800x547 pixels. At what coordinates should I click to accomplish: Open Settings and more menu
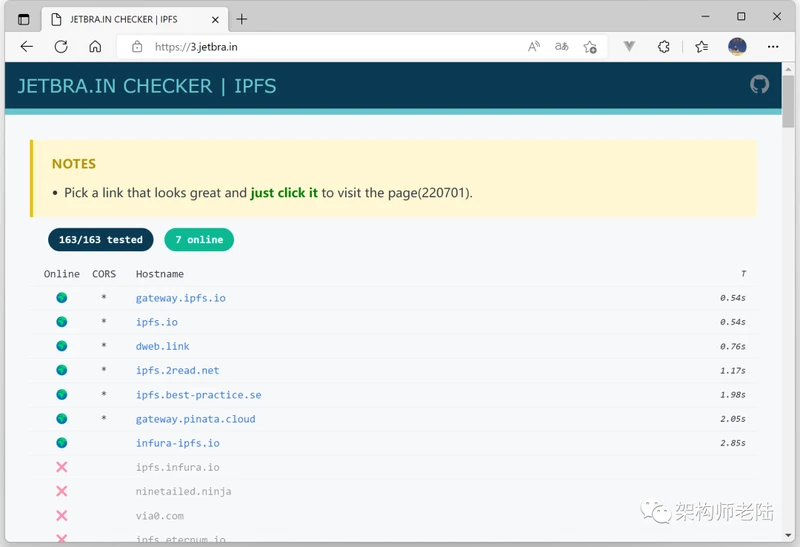point(772,47)
